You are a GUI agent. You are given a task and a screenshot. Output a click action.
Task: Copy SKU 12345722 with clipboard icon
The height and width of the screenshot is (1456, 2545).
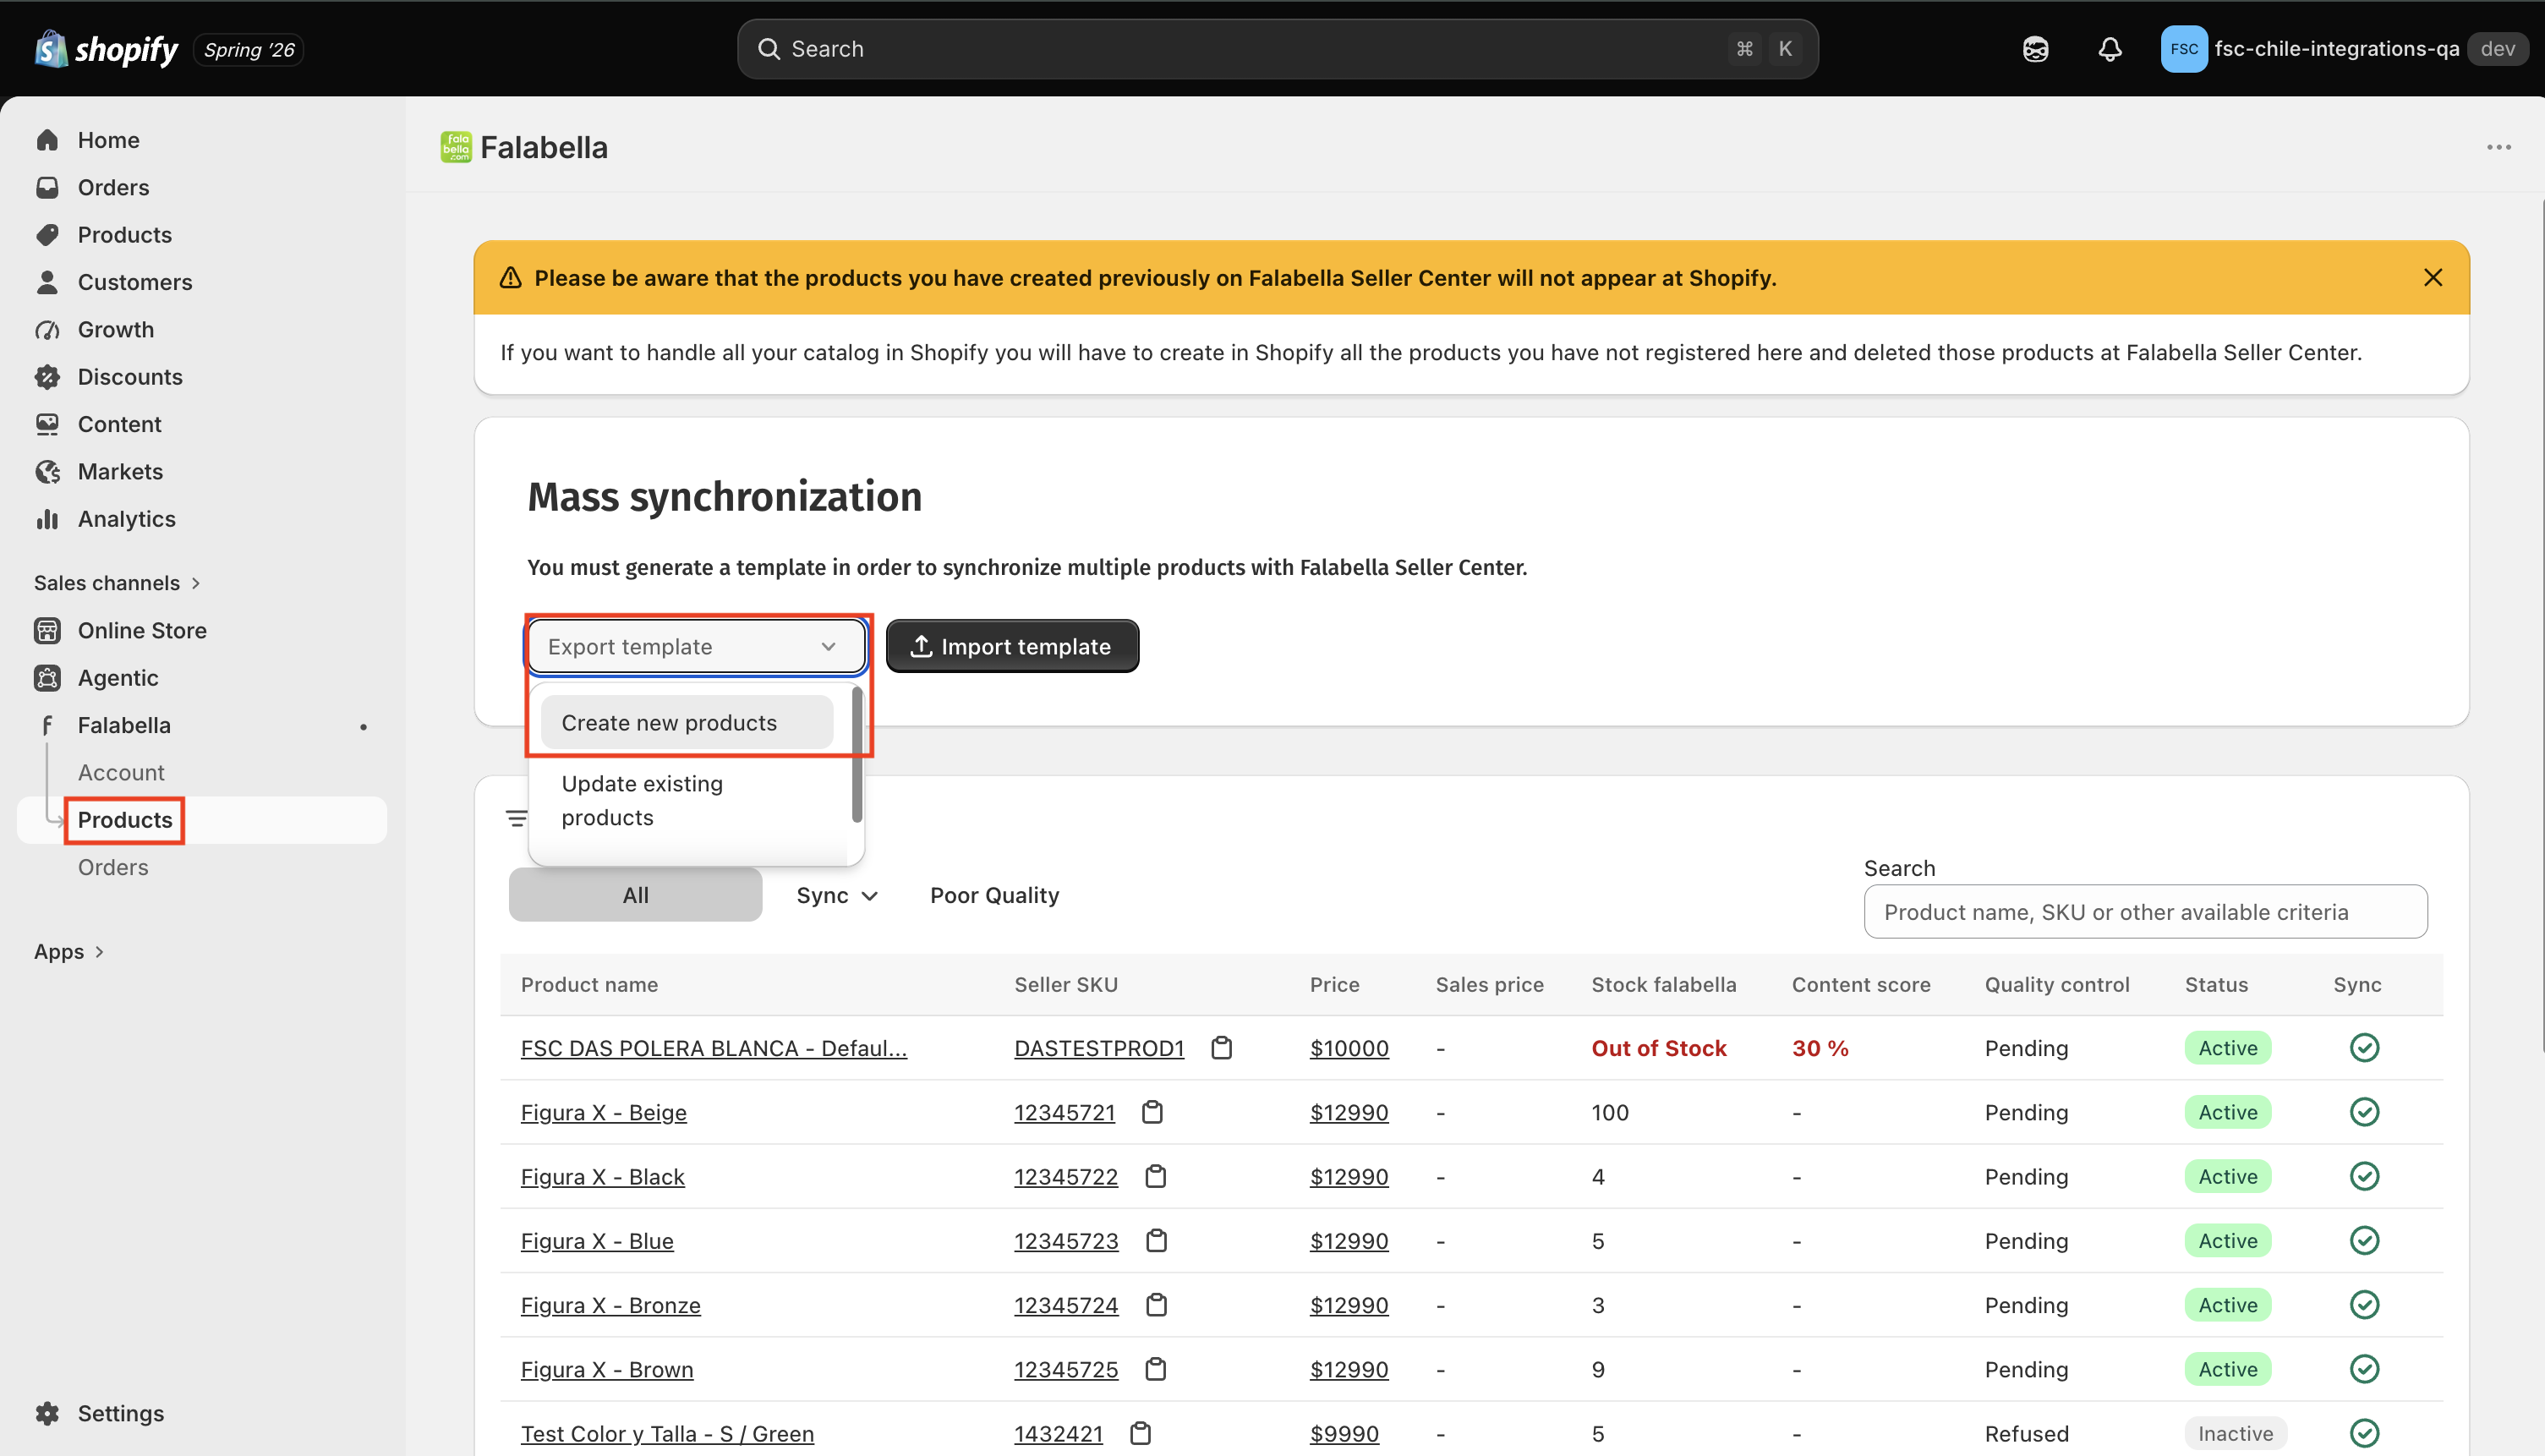click(x=1155, y=1176)
